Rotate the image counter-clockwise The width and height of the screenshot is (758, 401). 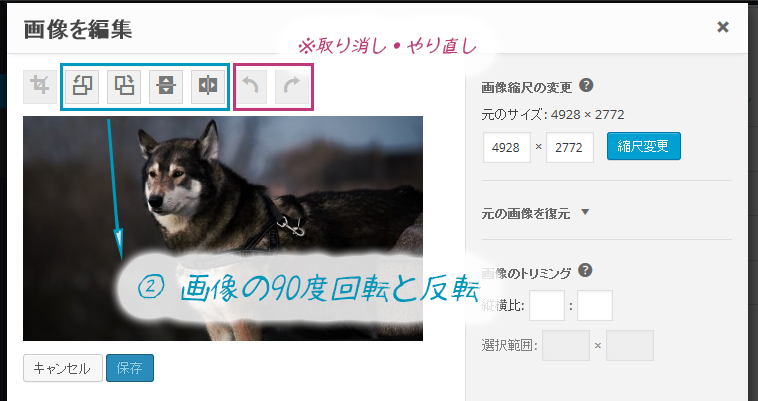coord(83,87)
